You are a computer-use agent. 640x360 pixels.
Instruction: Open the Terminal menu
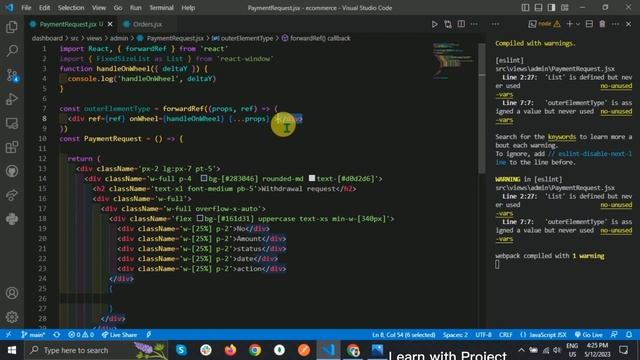coord(161,8)
